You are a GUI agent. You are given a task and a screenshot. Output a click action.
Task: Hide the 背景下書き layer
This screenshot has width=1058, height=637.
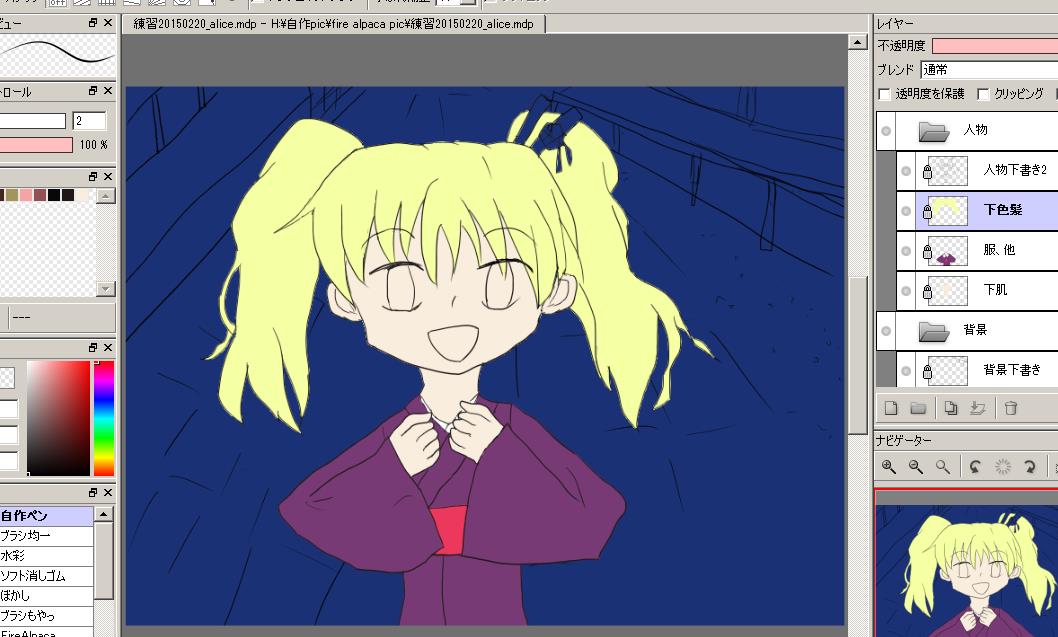click(x=906, y=370)
